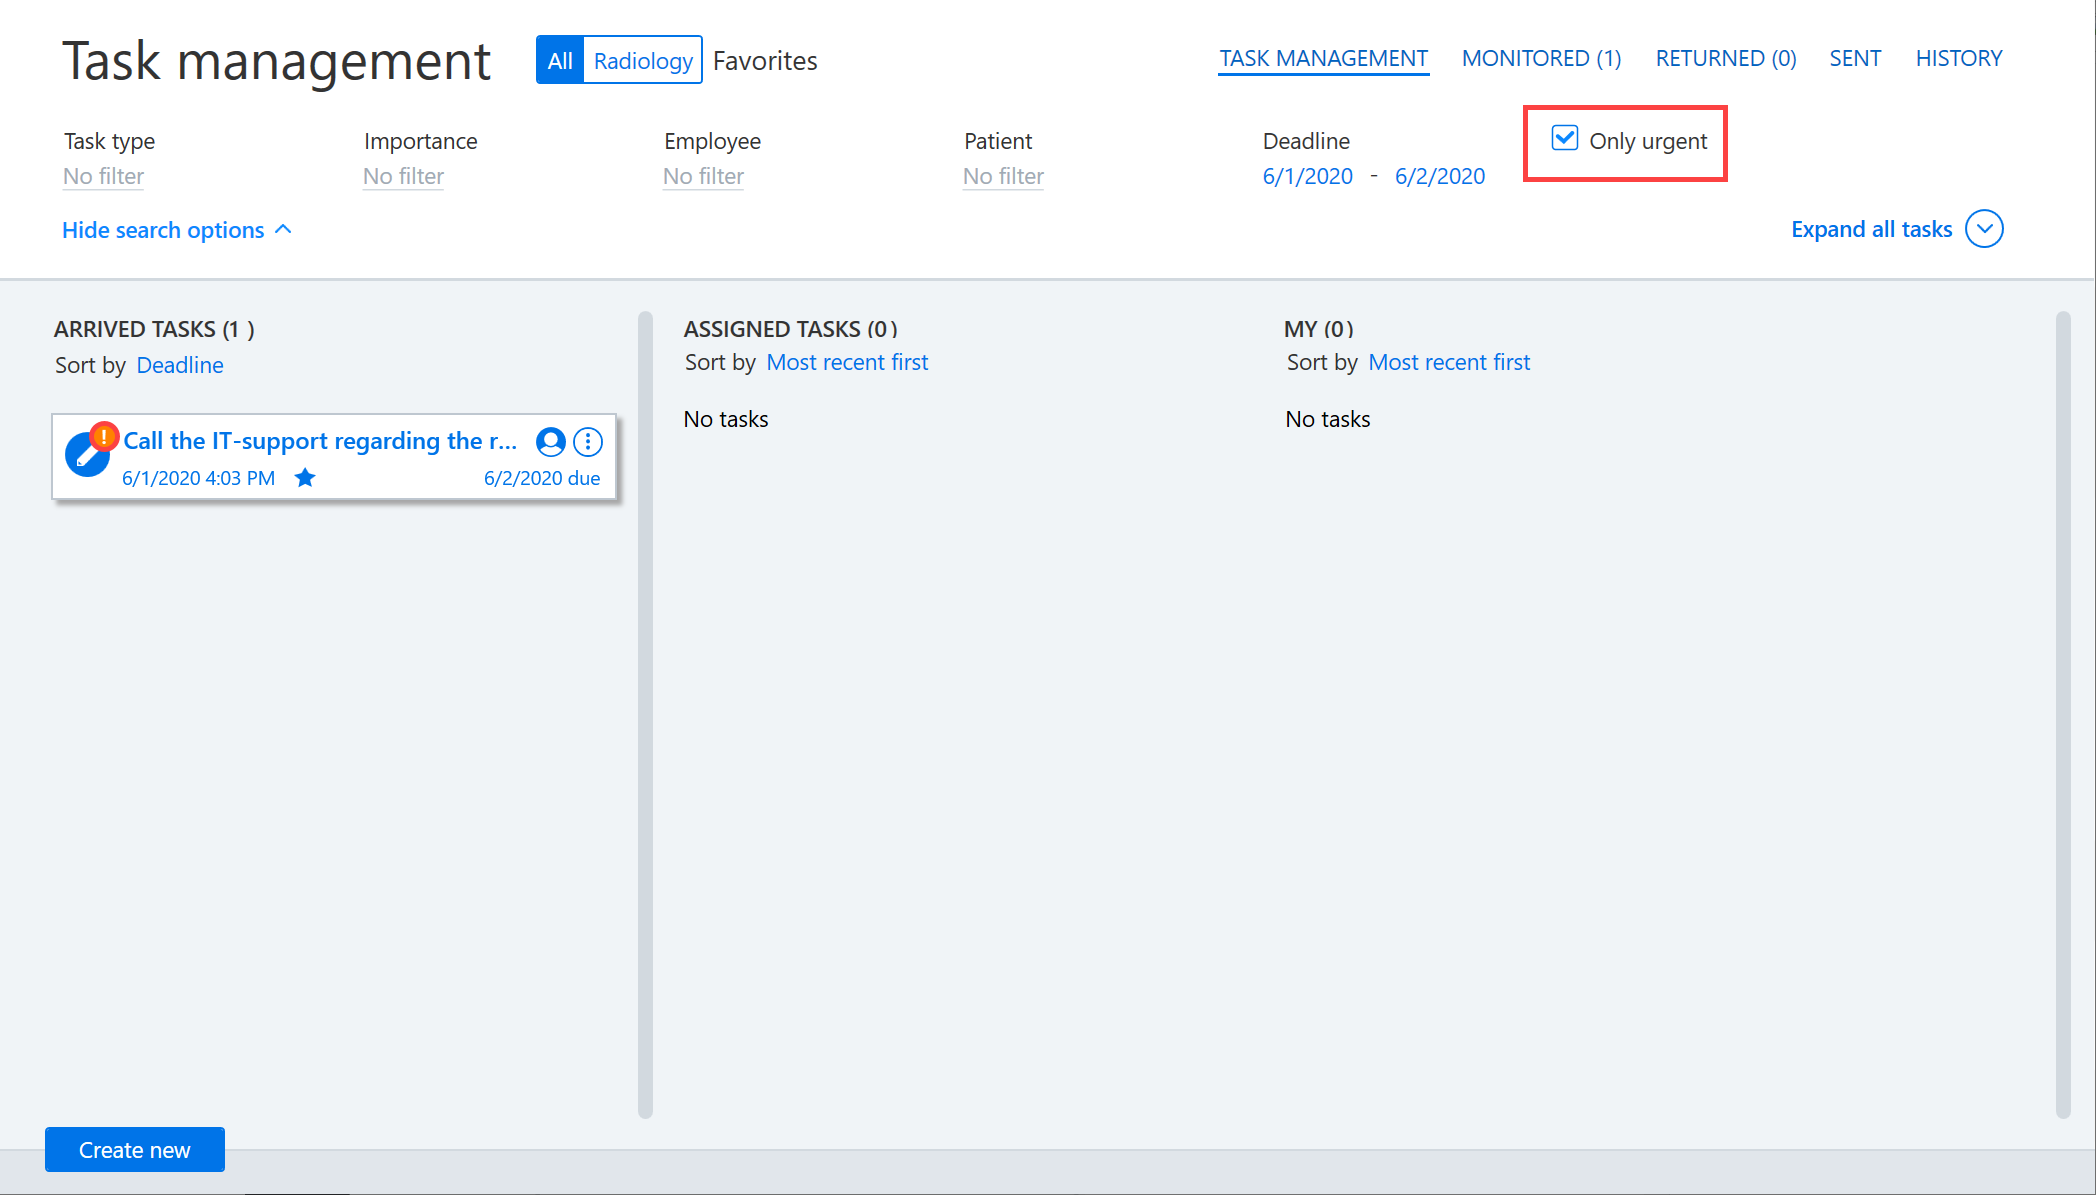Open the Call the IT-support task
Viewport: 2096px width, 1195px height.
pyautogui.click(x=320, y=441)
